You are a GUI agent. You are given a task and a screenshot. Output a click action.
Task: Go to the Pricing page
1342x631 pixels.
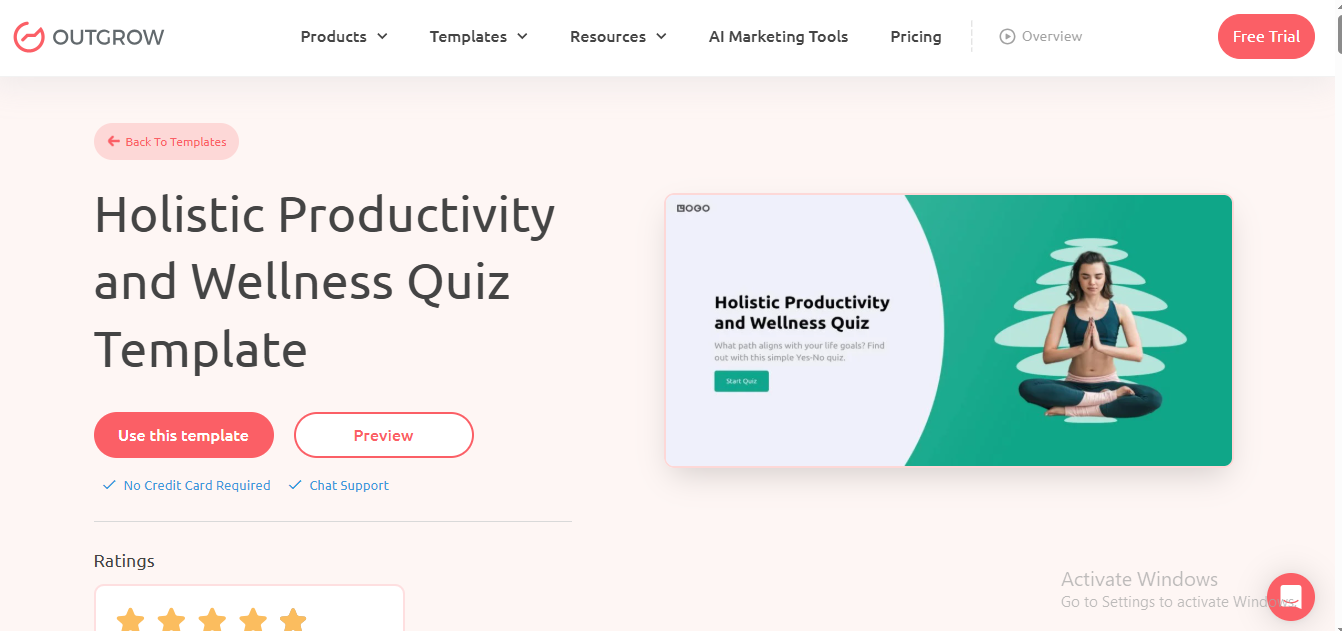[916, 37]
